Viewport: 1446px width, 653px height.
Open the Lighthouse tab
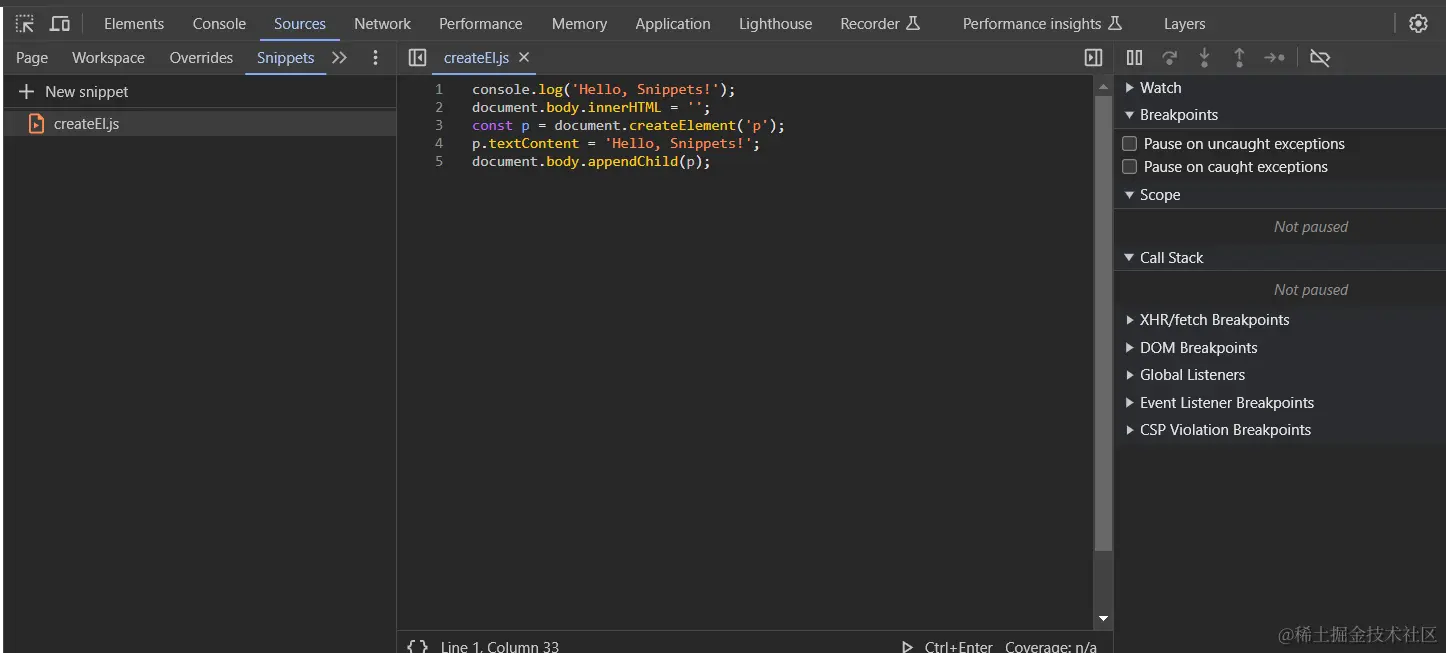coord(775,24)
